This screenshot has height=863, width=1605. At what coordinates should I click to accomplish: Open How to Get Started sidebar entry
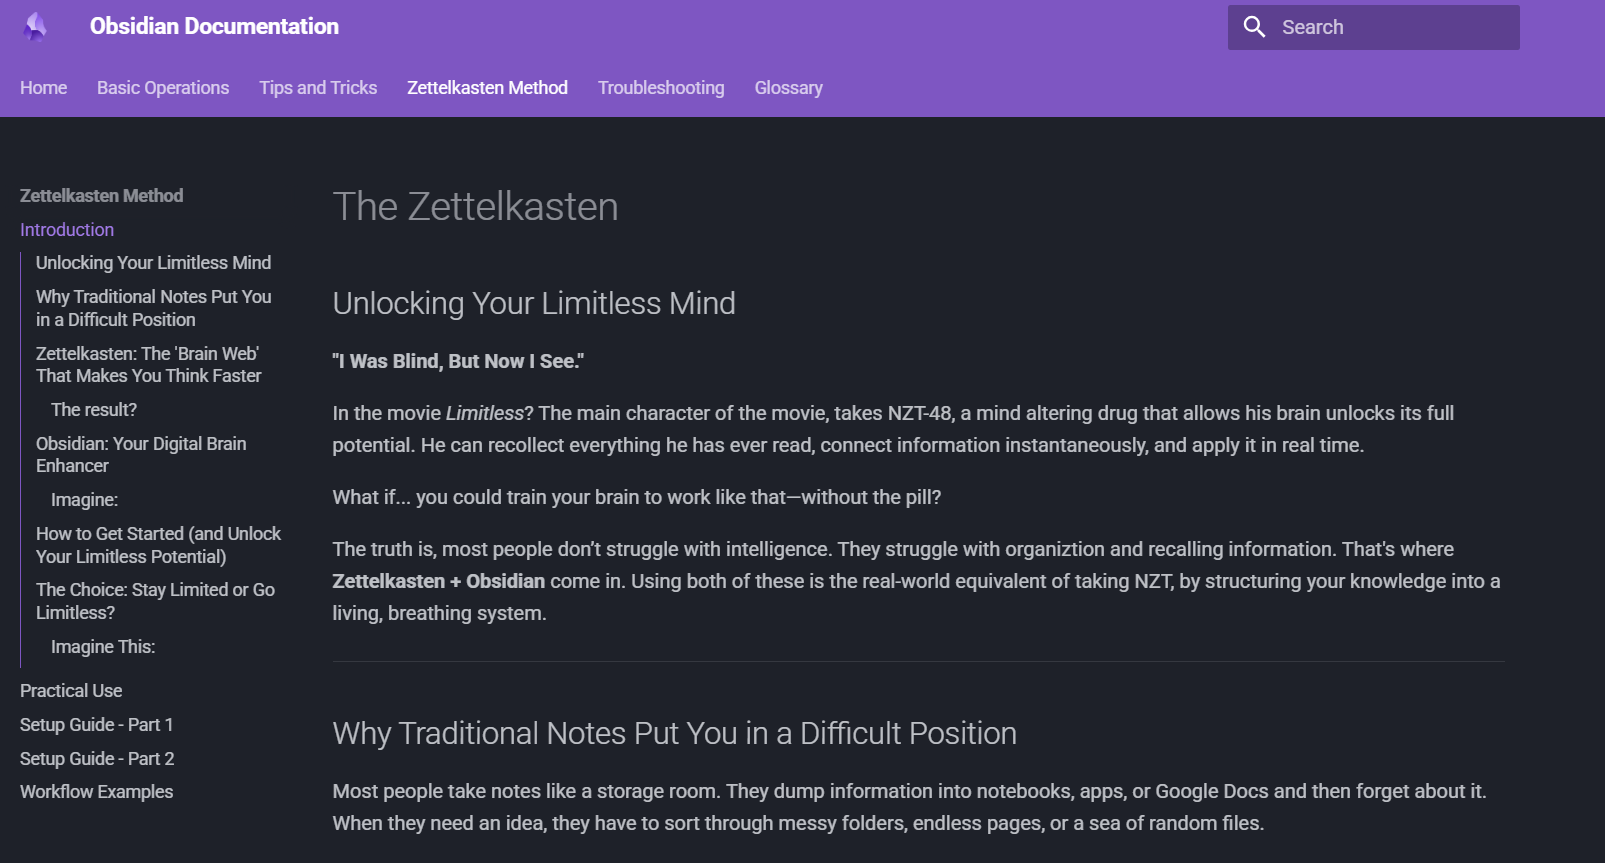pos(158,545)
